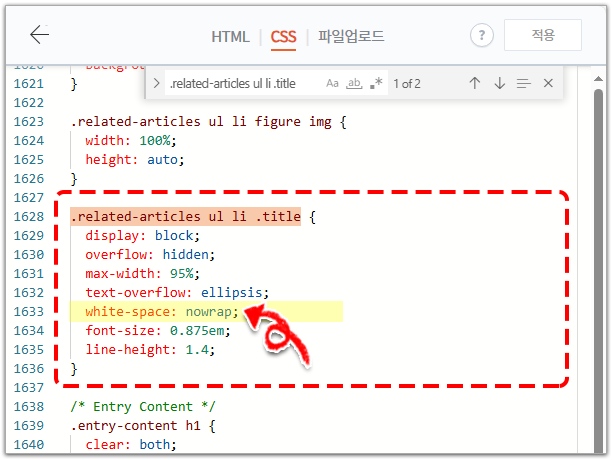Click the 적용 apply button
The width and height of the screenshot is (612, 460).
point(543,35)
